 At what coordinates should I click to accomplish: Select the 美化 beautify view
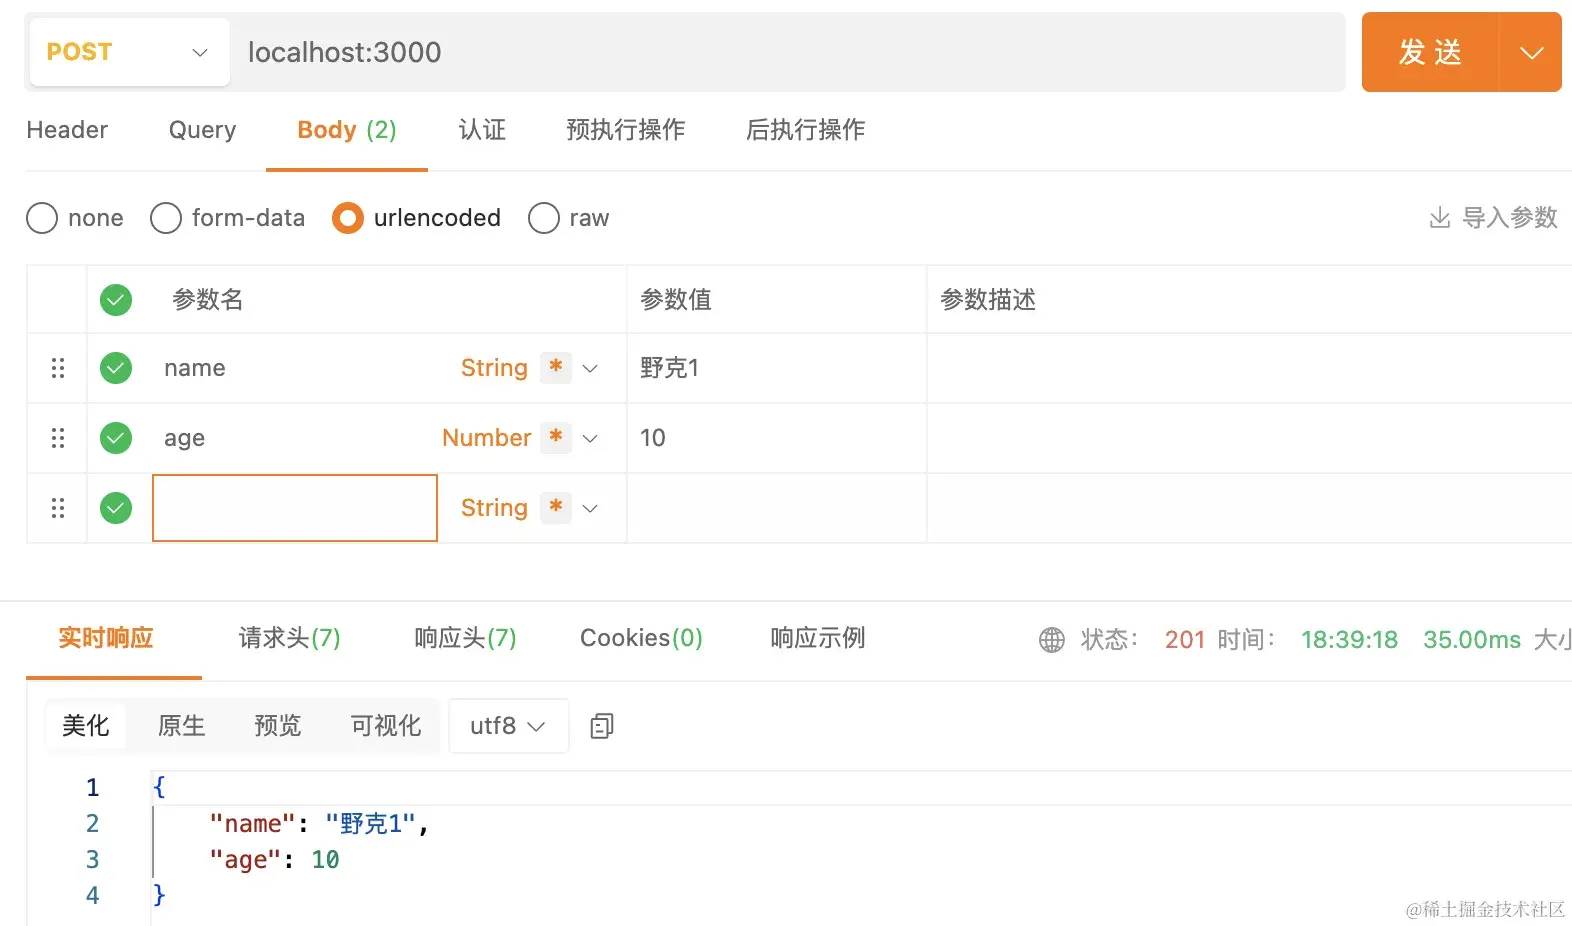tap(86, 725)
